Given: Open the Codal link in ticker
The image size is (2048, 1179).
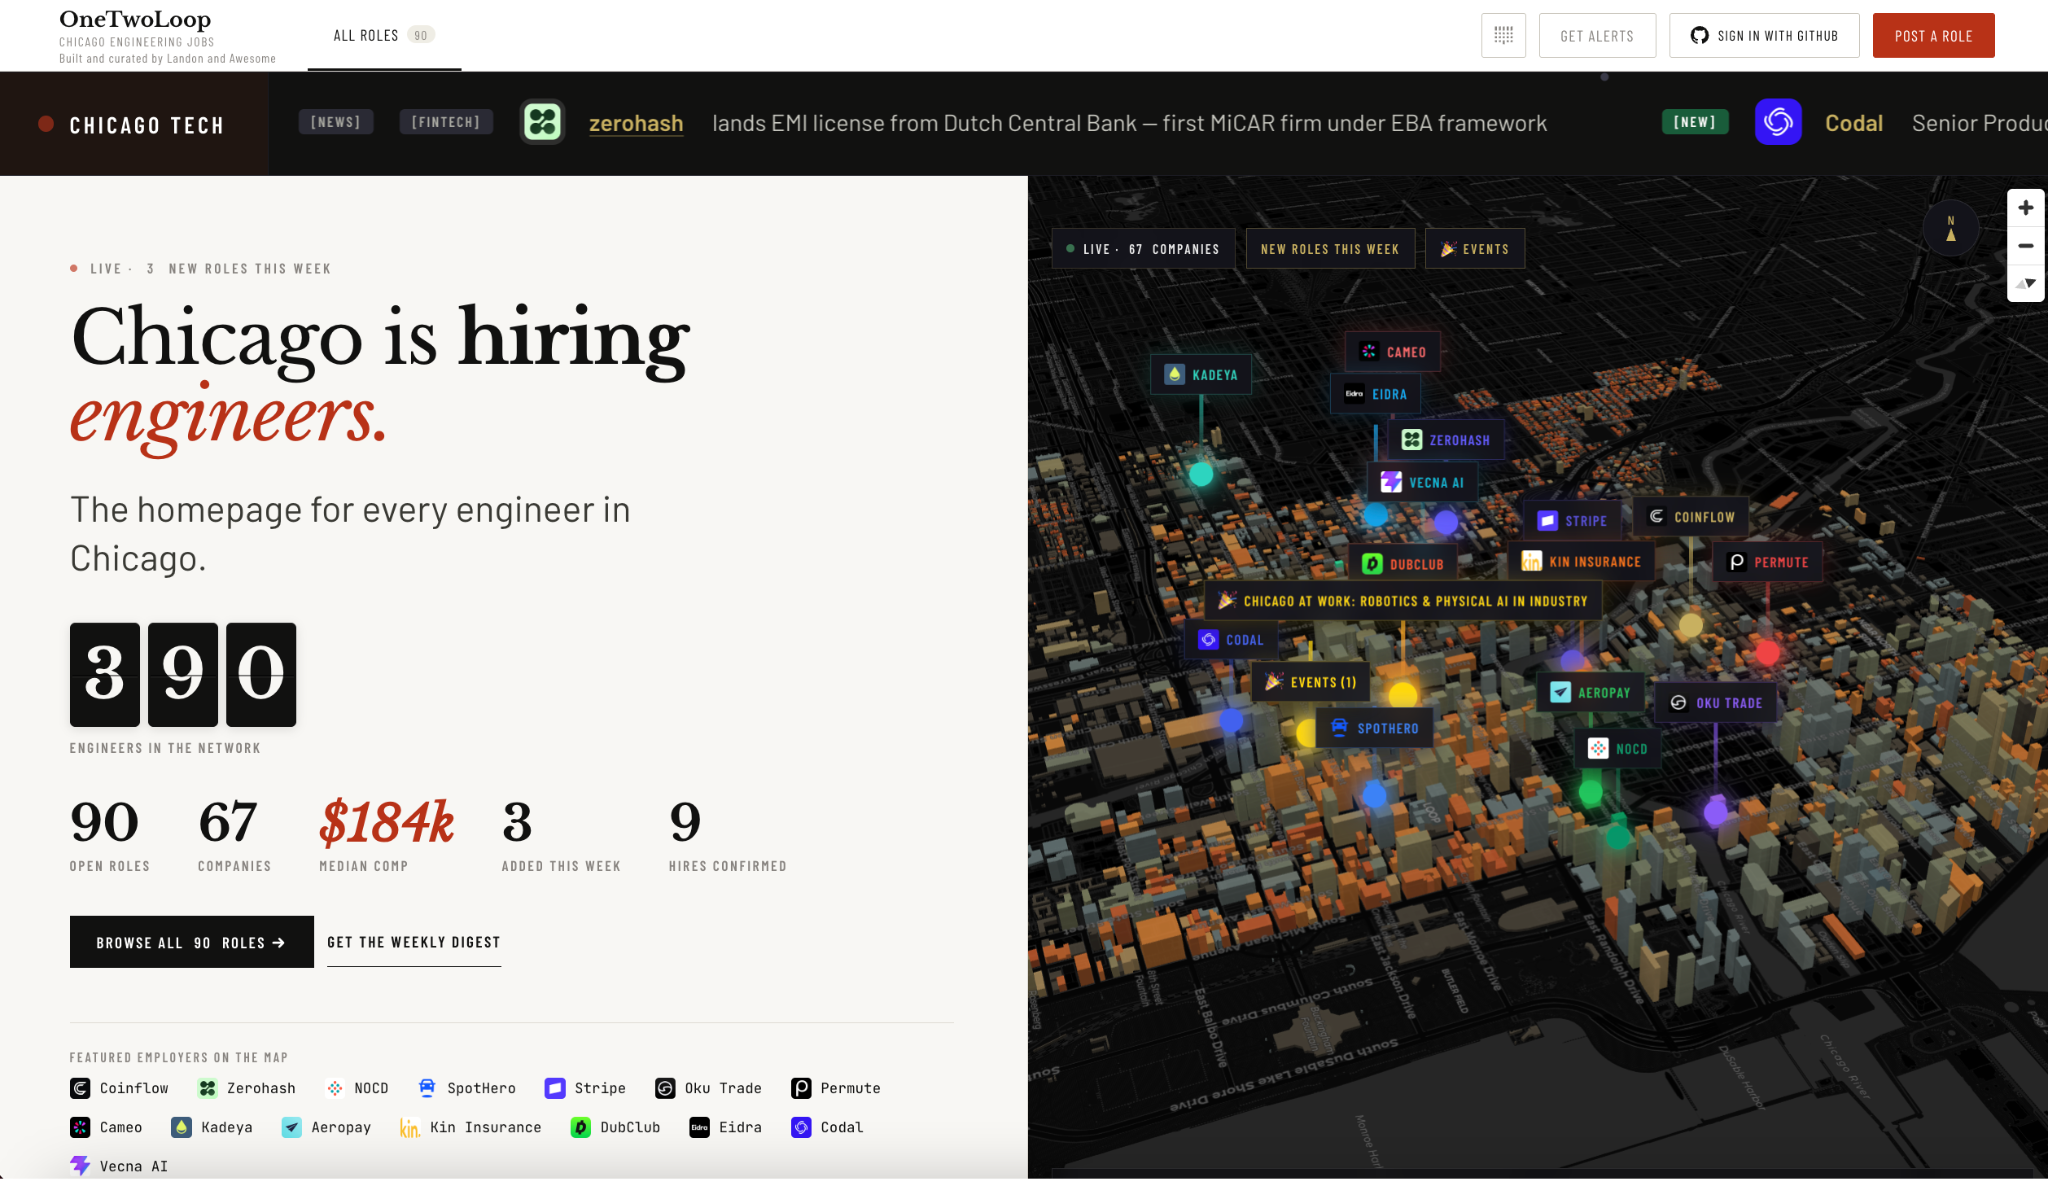Looking at the screenshot, I should [1854, 123].
